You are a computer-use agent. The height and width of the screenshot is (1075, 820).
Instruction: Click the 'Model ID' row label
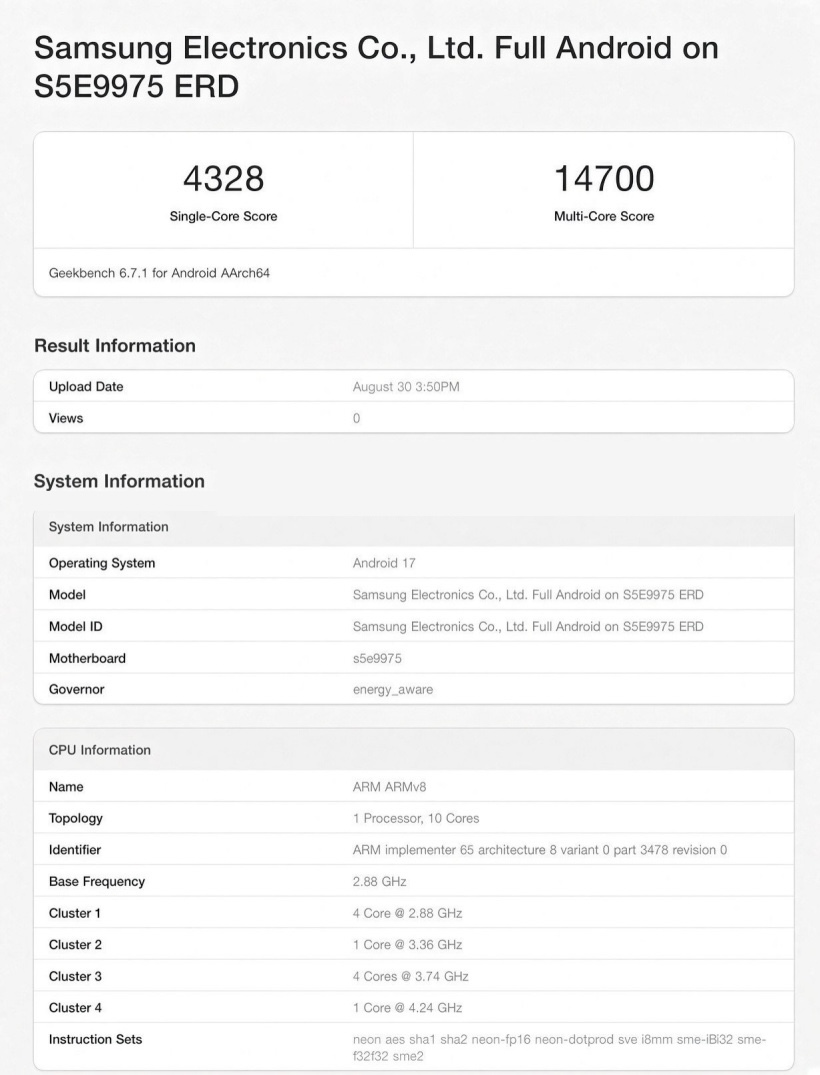[x=75, y=627]
